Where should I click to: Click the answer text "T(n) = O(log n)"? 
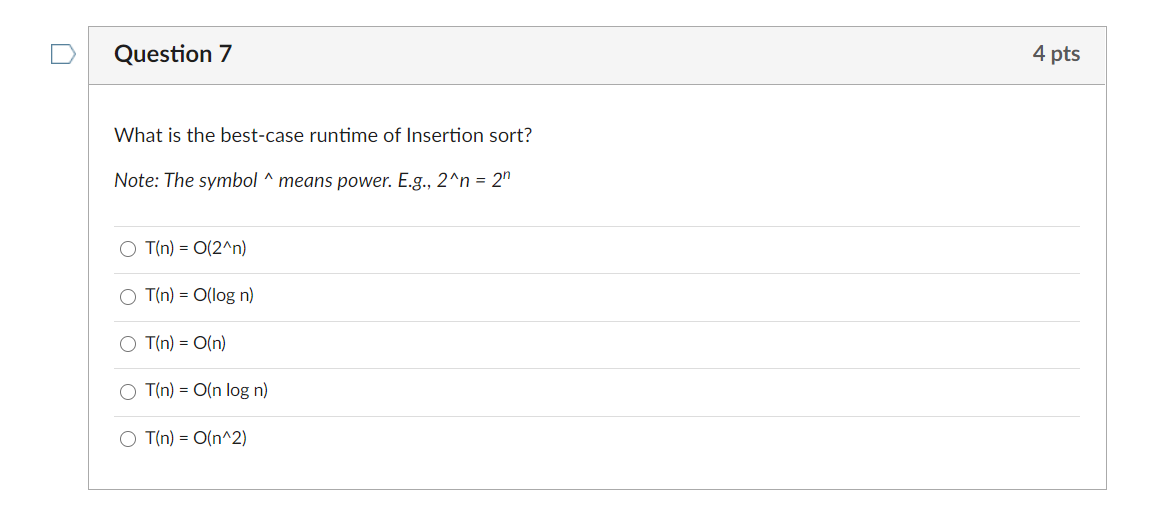click(199, 296)
